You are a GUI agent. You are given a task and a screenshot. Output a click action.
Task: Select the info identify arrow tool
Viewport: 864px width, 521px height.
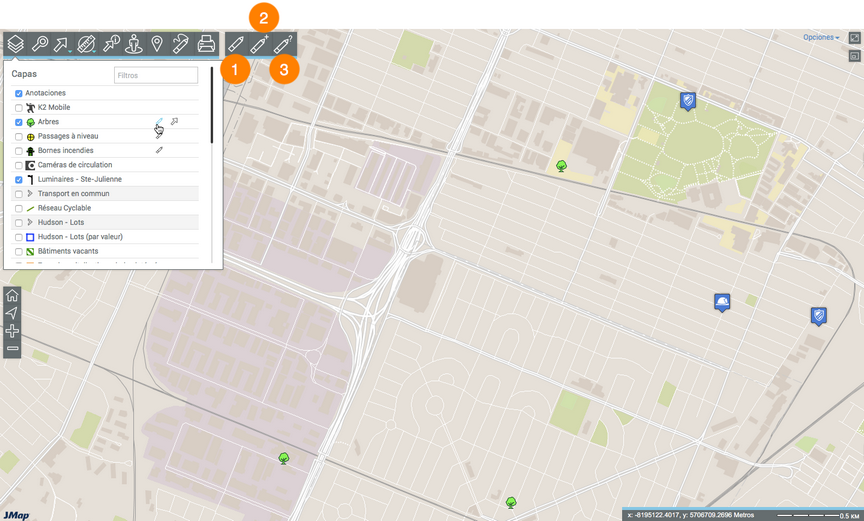111,44
